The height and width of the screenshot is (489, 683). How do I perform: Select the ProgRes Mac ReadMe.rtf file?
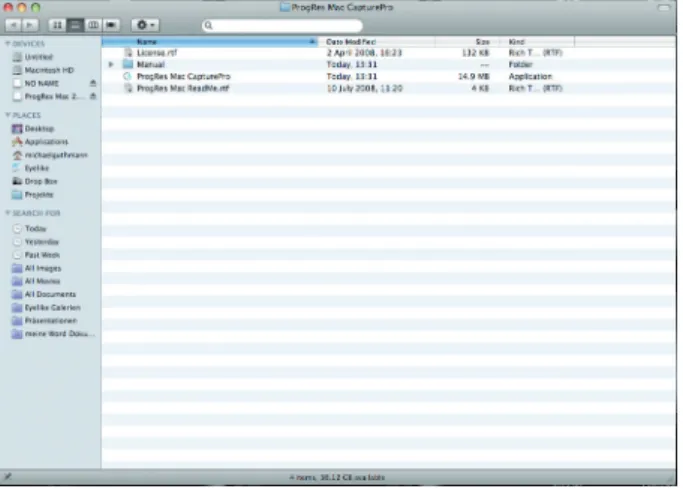pos(389,88)
